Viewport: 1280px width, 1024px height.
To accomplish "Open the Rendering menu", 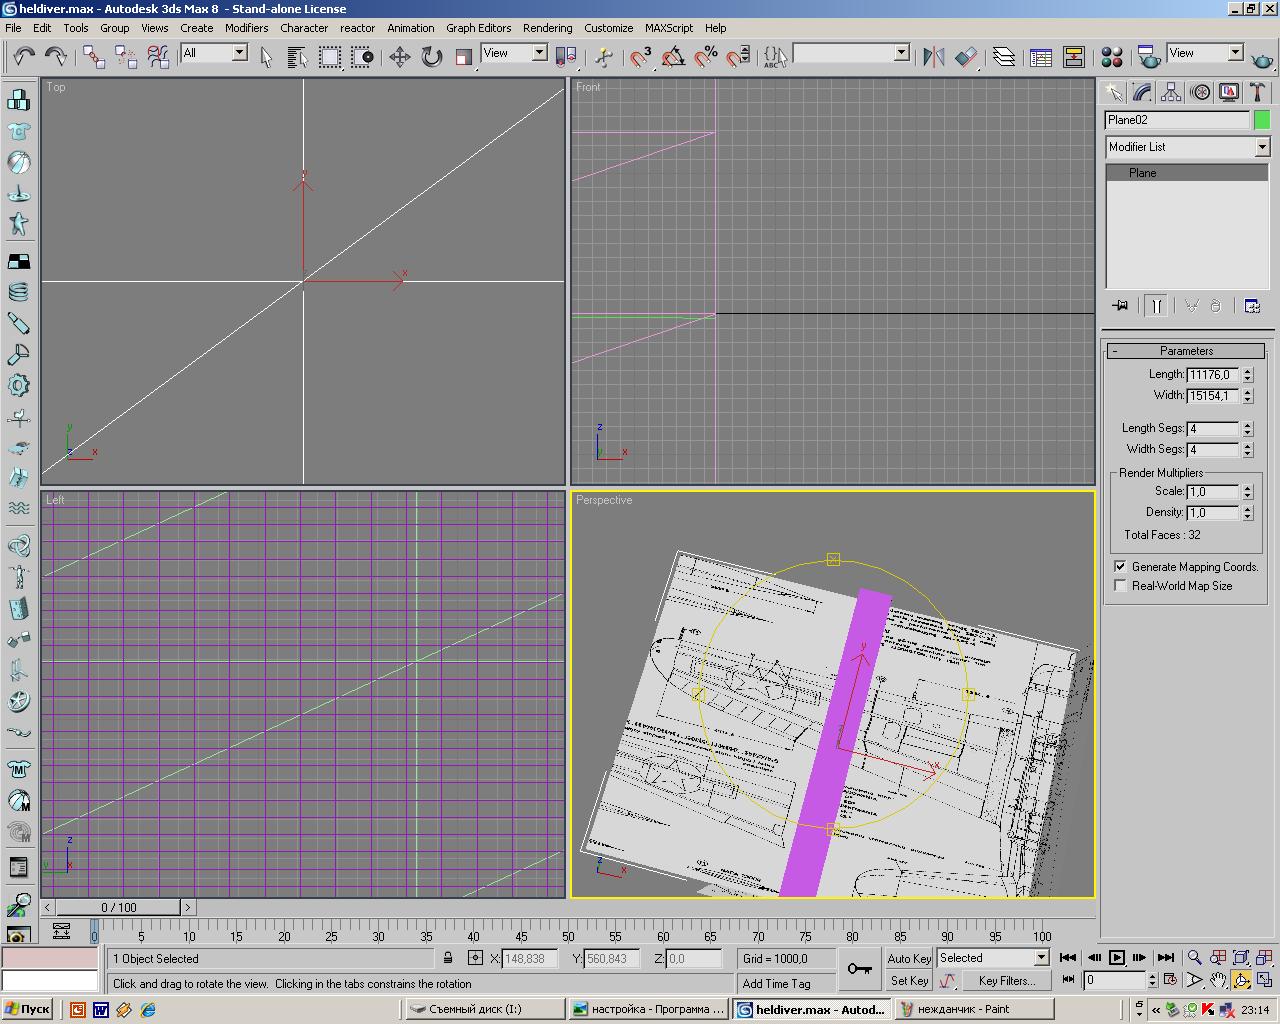I will [x=547, y=28].
